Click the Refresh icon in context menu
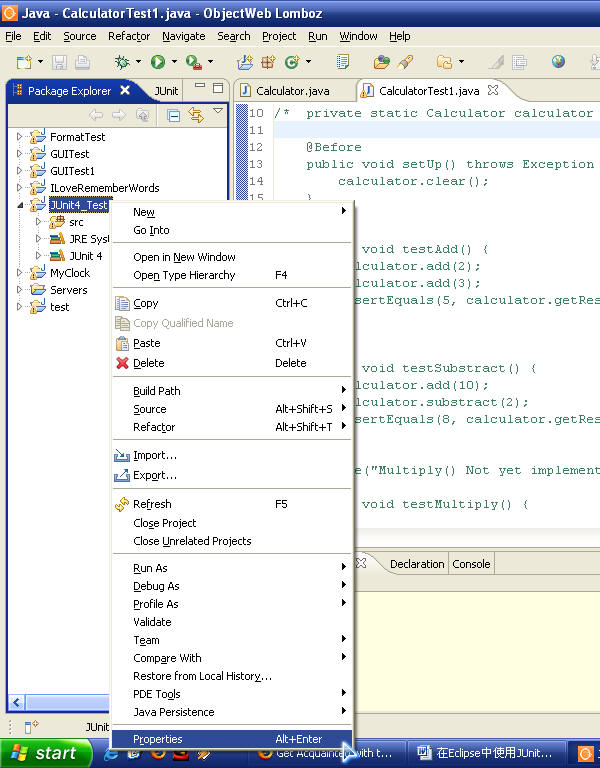Viewport: 600px width, 768px height. click(x=123, y=504)
